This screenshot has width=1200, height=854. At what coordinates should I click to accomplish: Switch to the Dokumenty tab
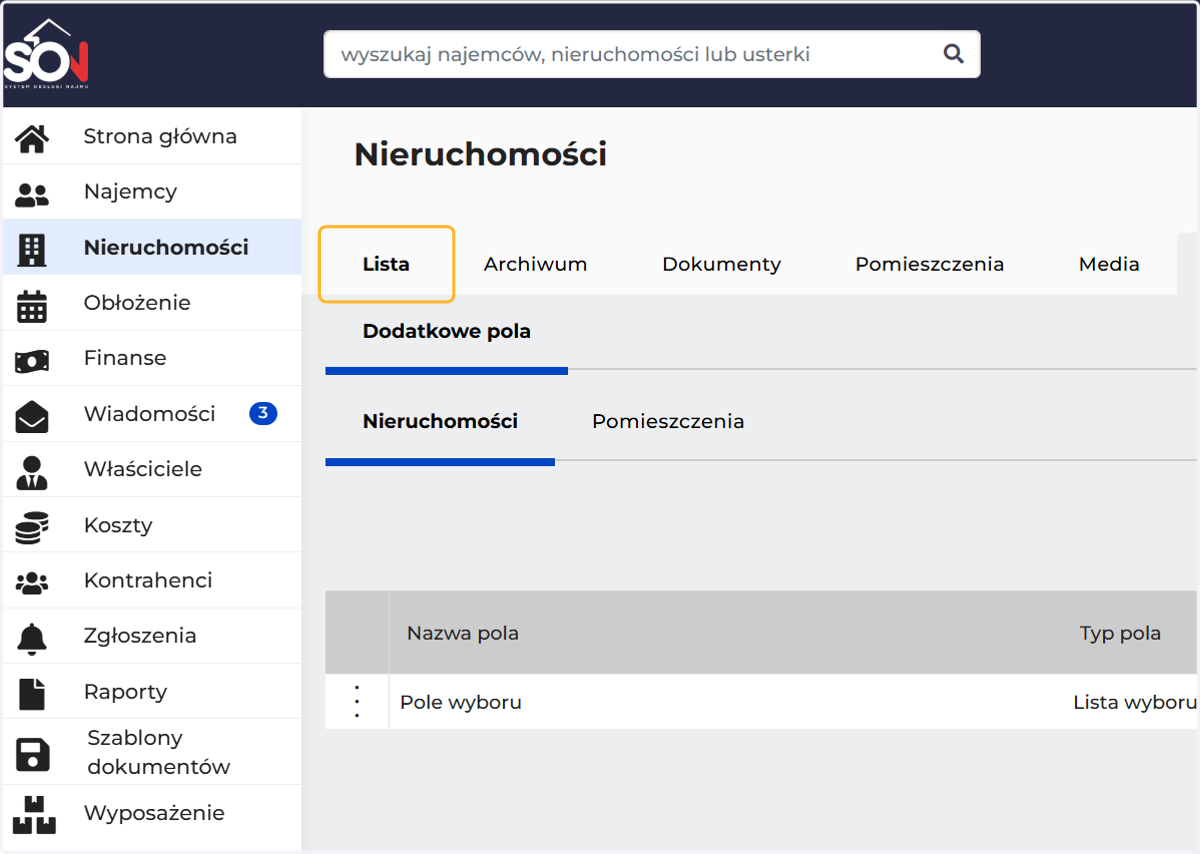(721, 264)
